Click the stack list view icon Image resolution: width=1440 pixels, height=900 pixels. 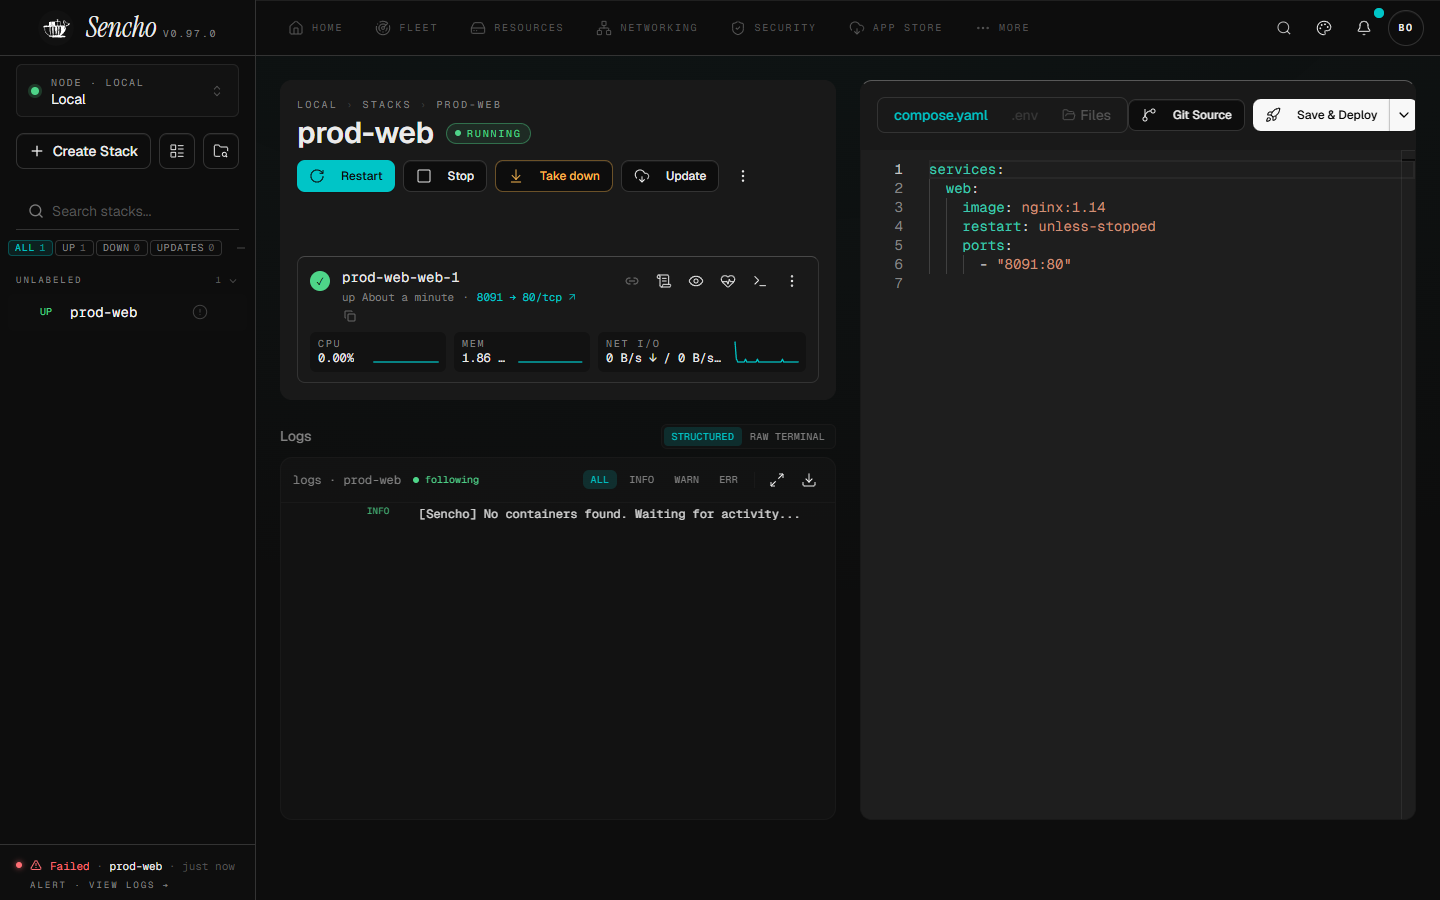point(177,151)
